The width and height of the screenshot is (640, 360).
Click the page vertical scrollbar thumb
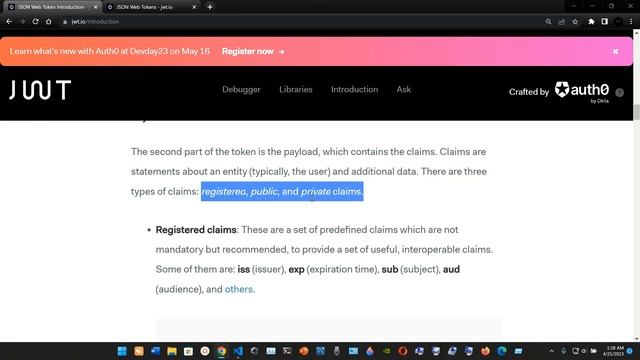[636, 112]
